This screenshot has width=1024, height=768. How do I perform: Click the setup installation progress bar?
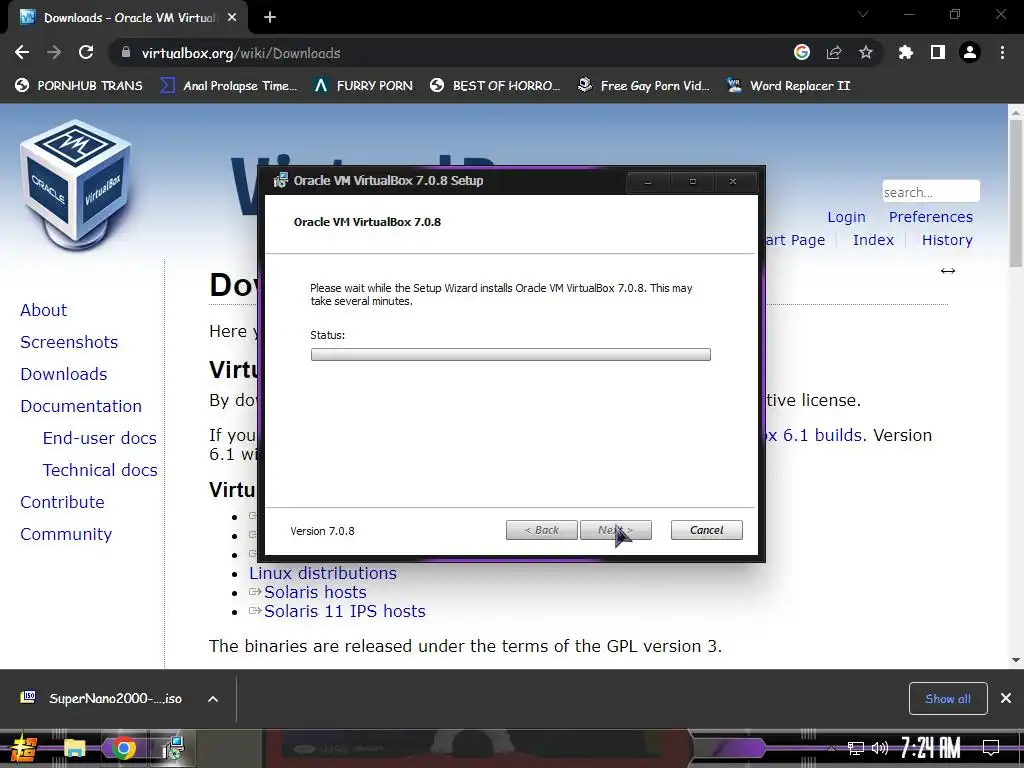[x=511, y=355]
